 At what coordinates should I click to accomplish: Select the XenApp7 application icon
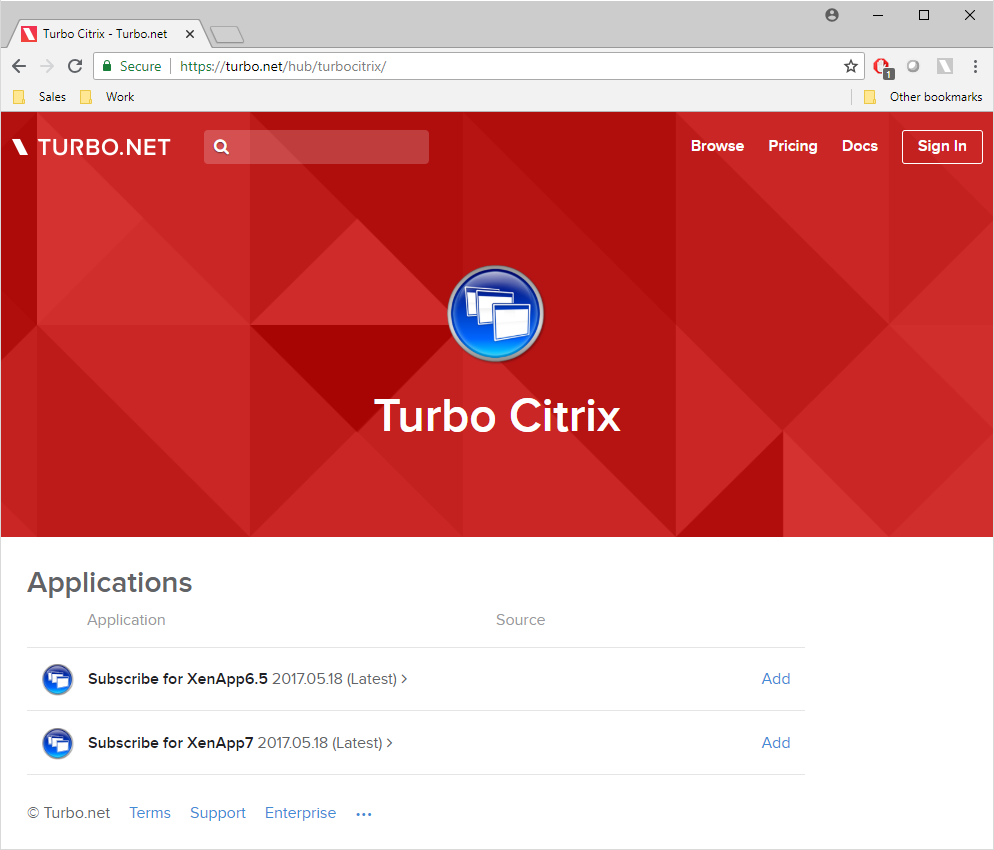pyautogui.click(x=57, y=743)
